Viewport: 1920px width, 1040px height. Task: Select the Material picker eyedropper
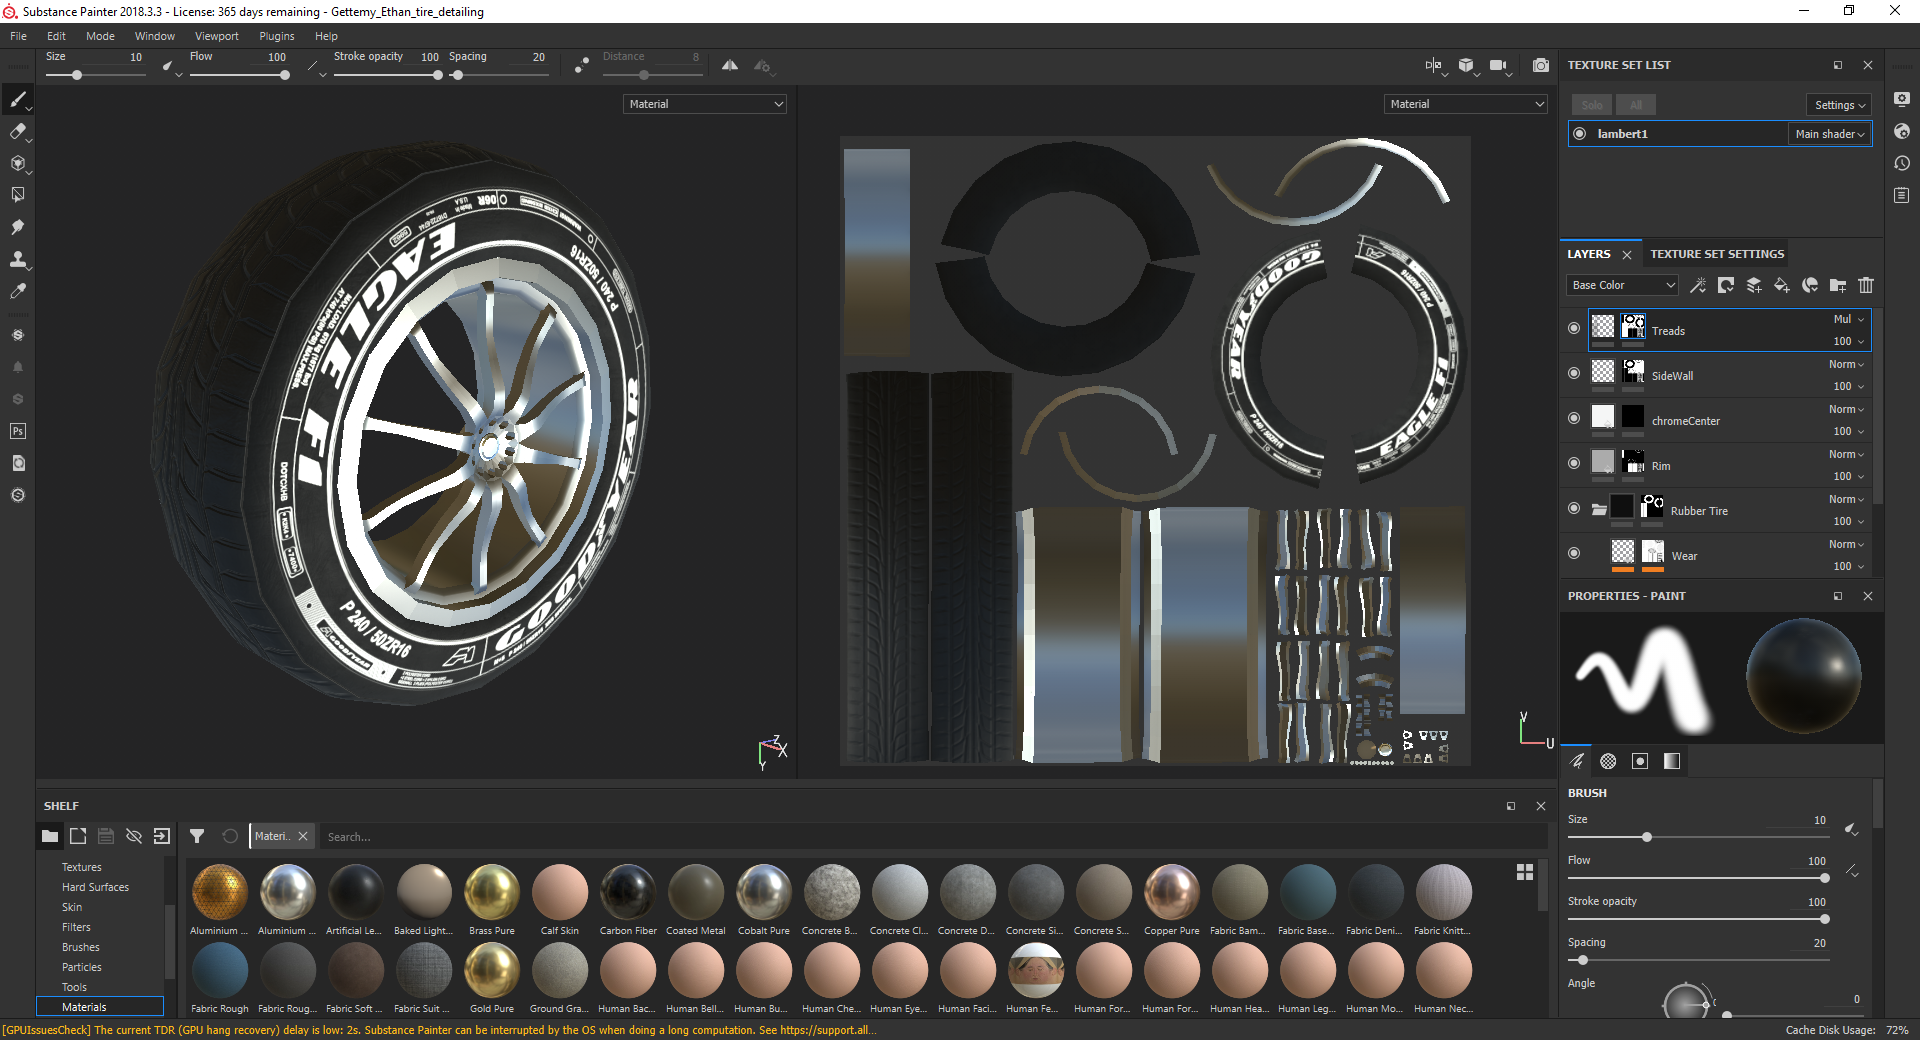(18, 291)
